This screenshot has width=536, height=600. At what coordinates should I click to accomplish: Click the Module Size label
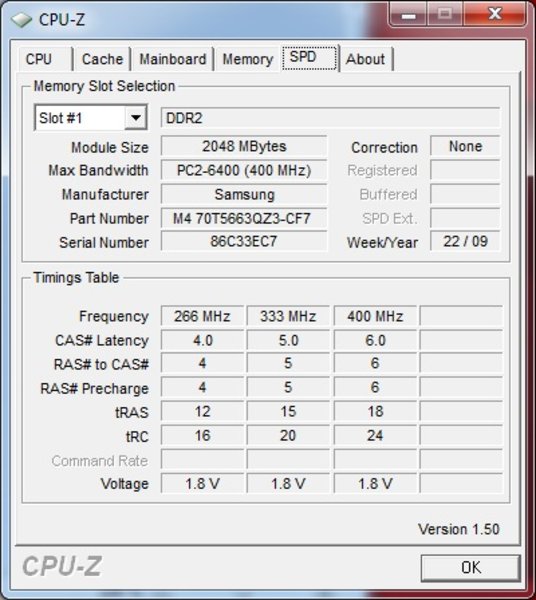click(x=110, y=147)
